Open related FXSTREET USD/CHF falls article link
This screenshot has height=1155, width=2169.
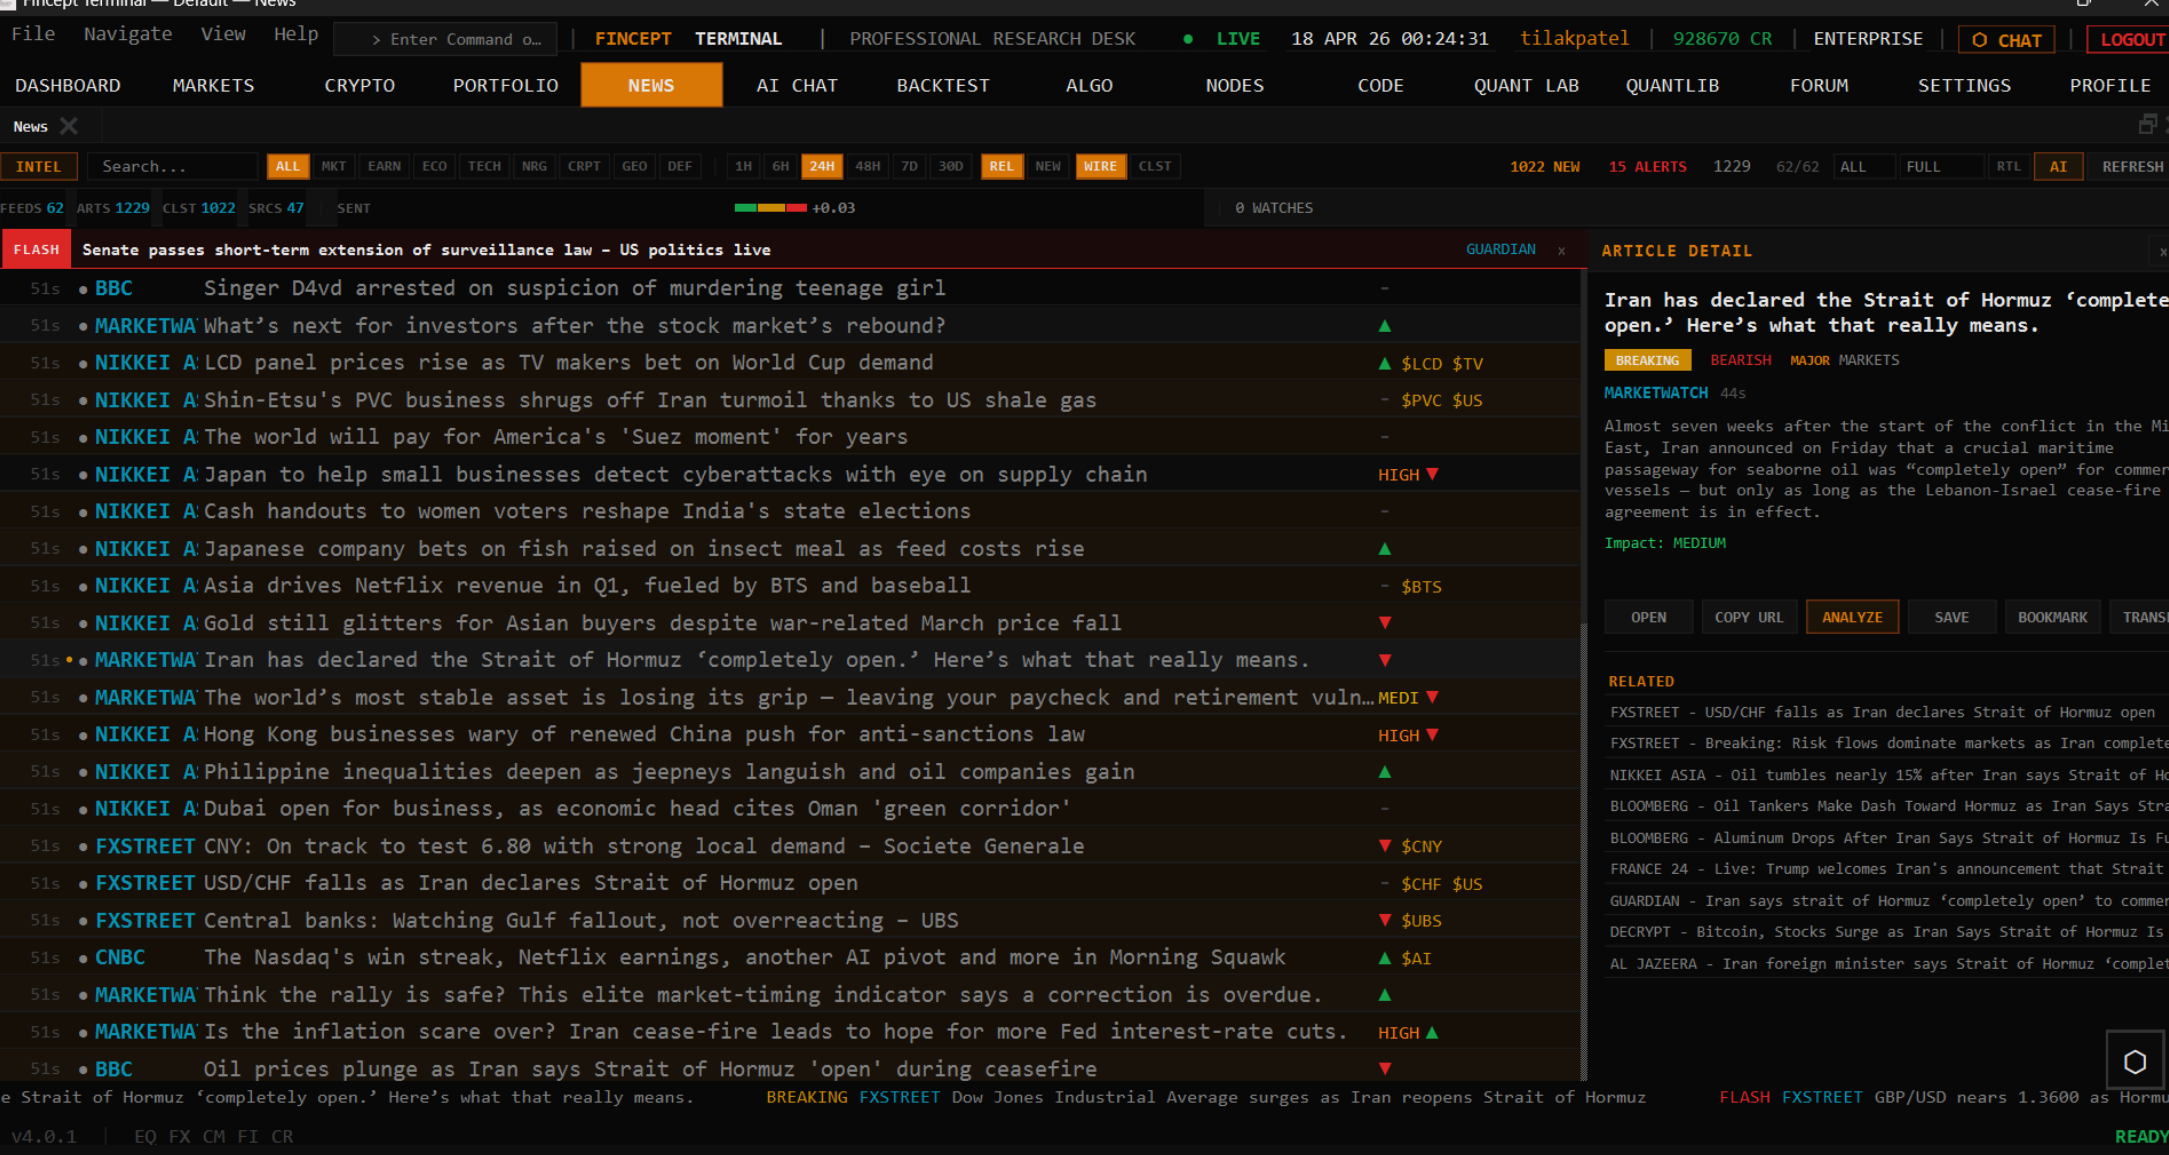coord(1880,712)
